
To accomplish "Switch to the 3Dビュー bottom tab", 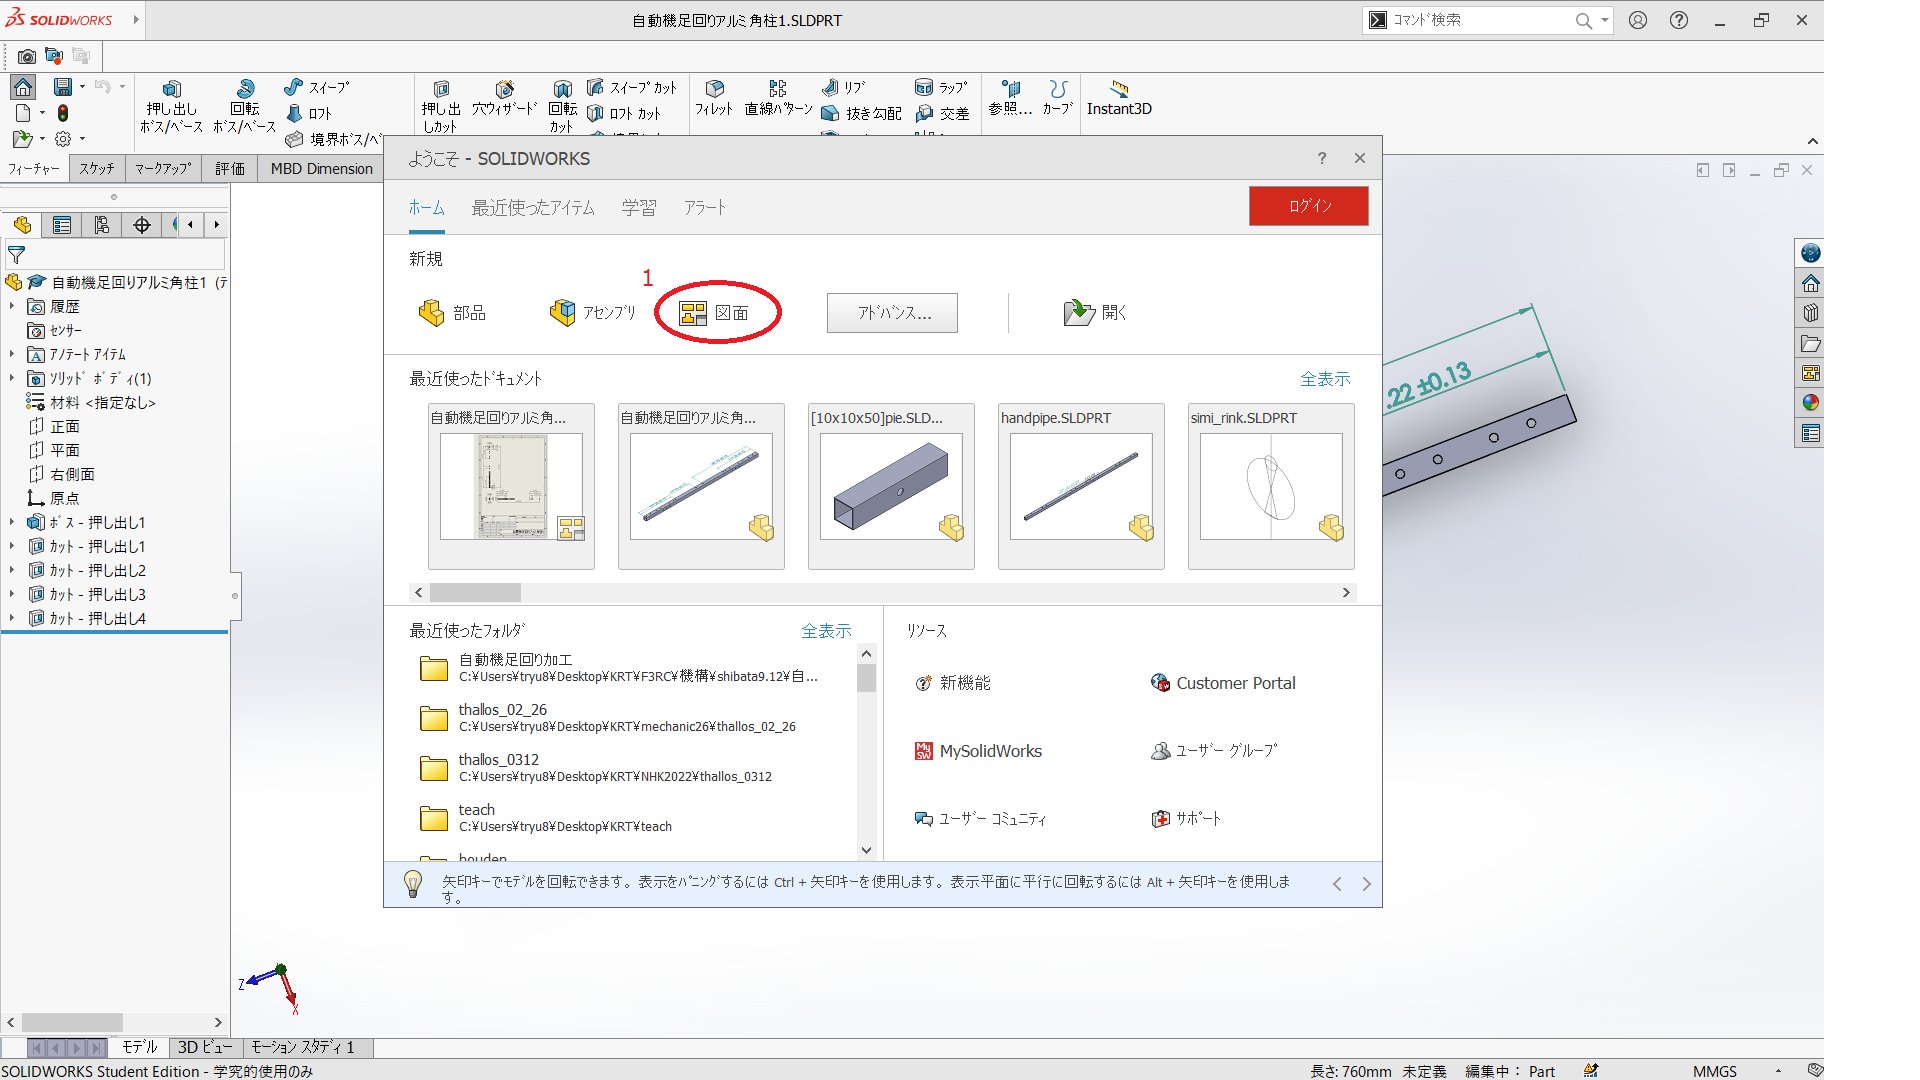I will pyautogui.click(x=205, y=1047).
